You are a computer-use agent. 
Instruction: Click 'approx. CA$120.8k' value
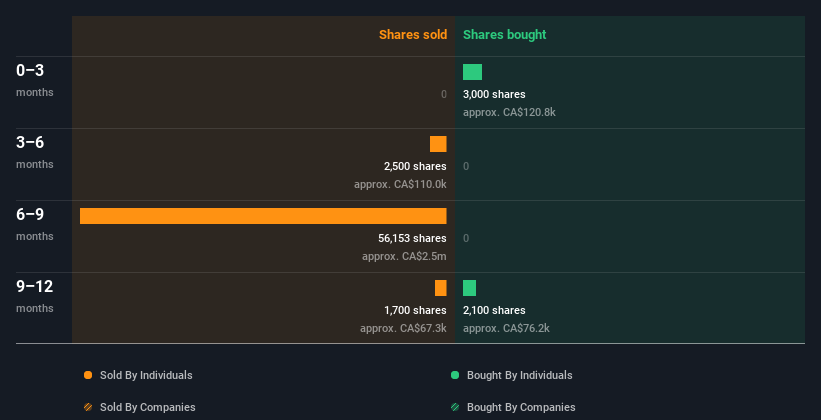[x=509, y=112]
